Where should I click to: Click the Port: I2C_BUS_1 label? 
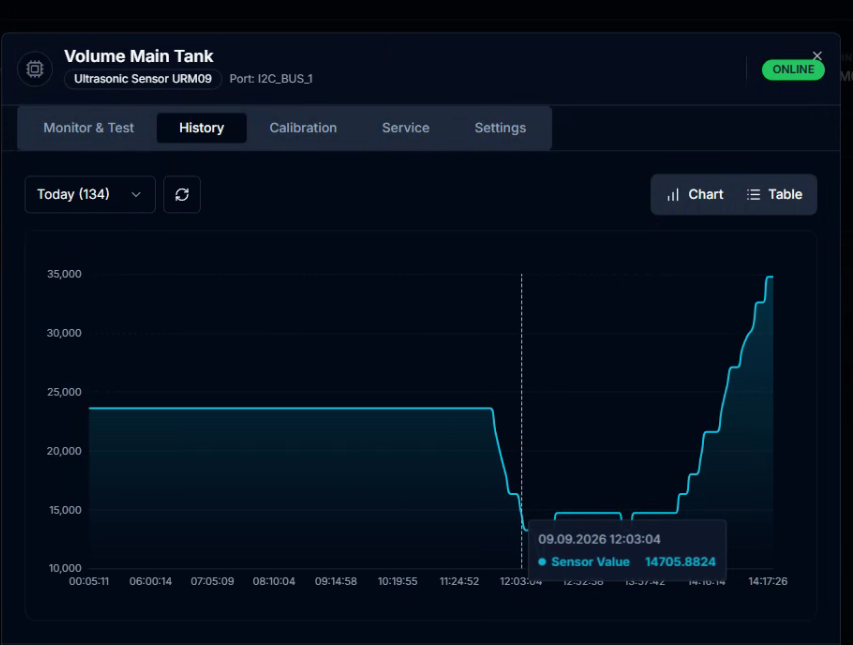pos(271,79)
